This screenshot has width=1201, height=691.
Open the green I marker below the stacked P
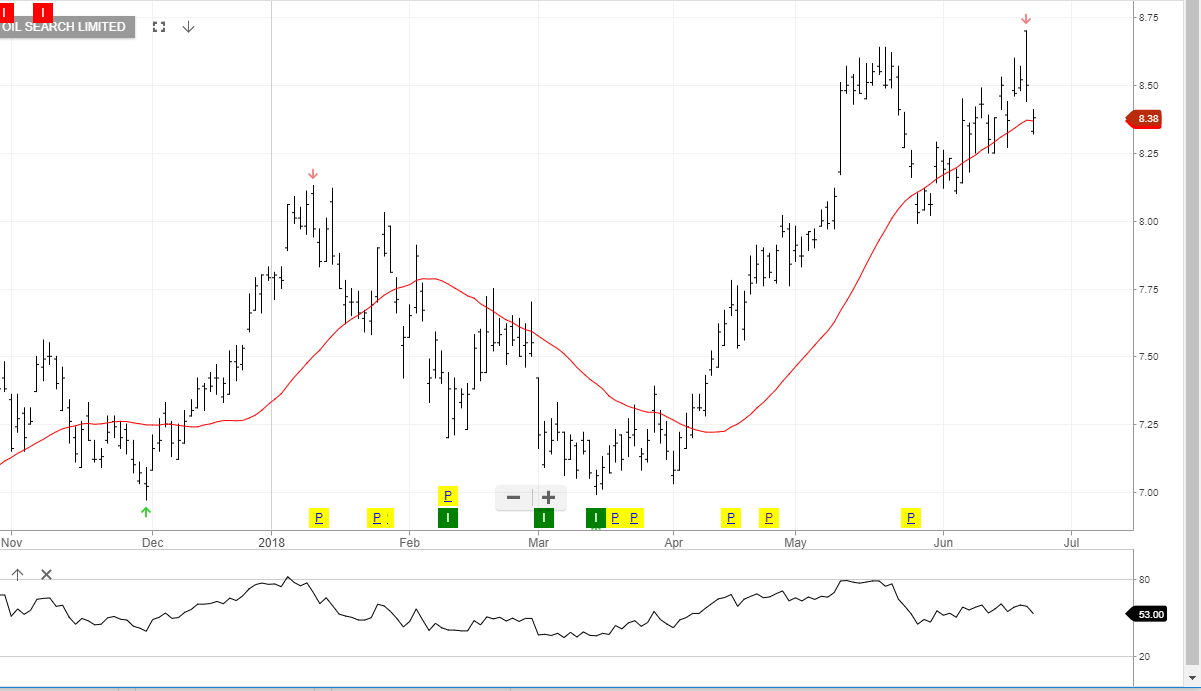(448, 517)
